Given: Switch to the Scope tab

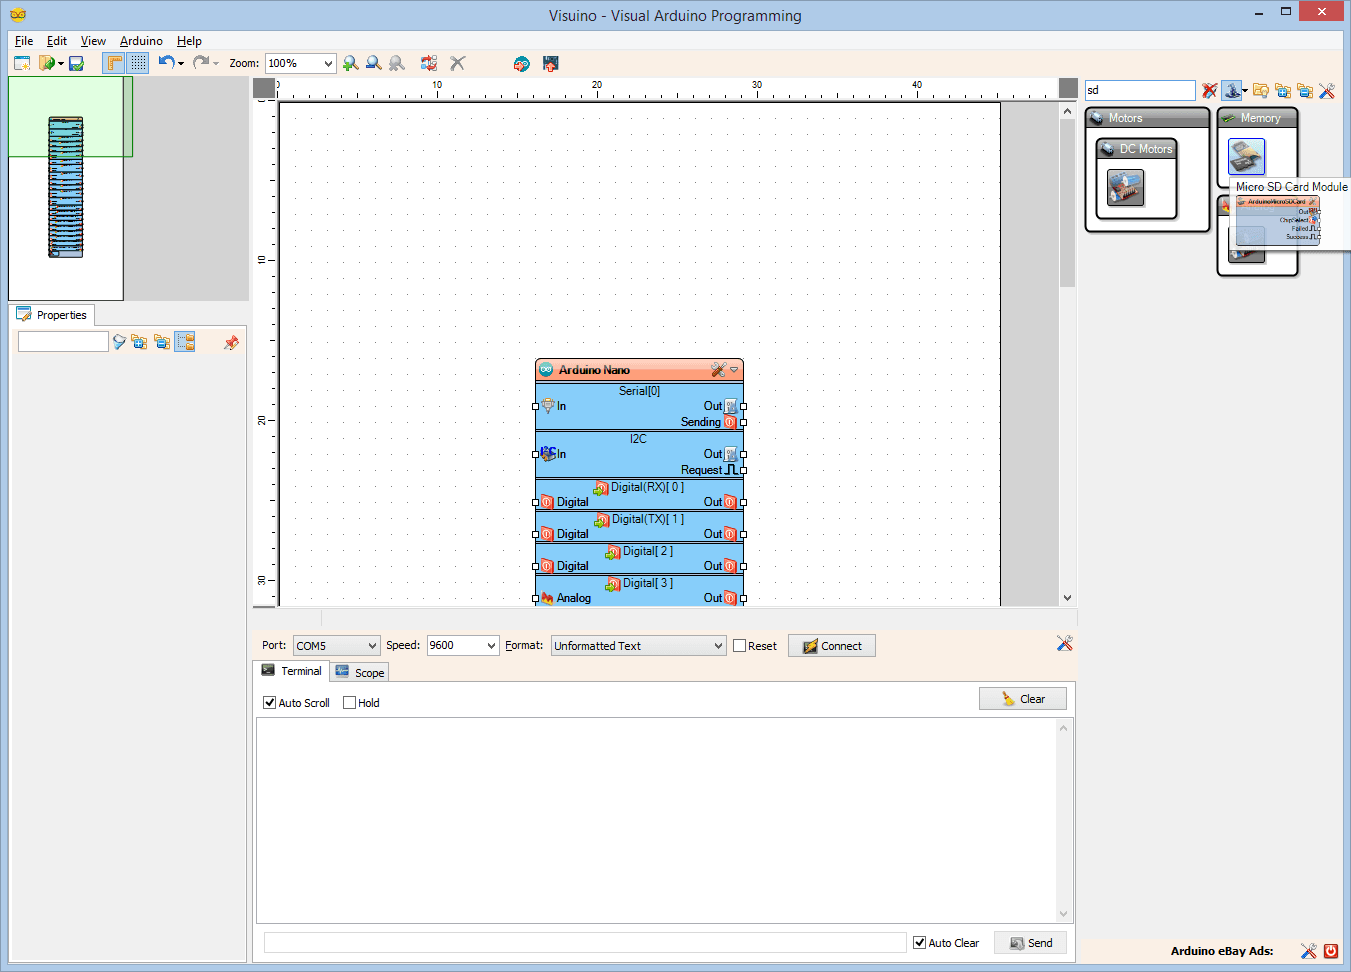Looking at the screenshot, I should (x=359, y=671).
